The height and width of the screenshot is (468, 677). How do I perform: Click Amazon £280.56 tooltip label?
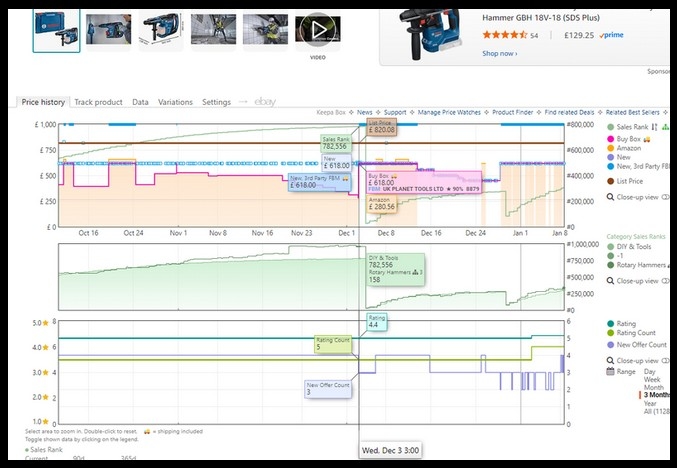coord(382,204)
